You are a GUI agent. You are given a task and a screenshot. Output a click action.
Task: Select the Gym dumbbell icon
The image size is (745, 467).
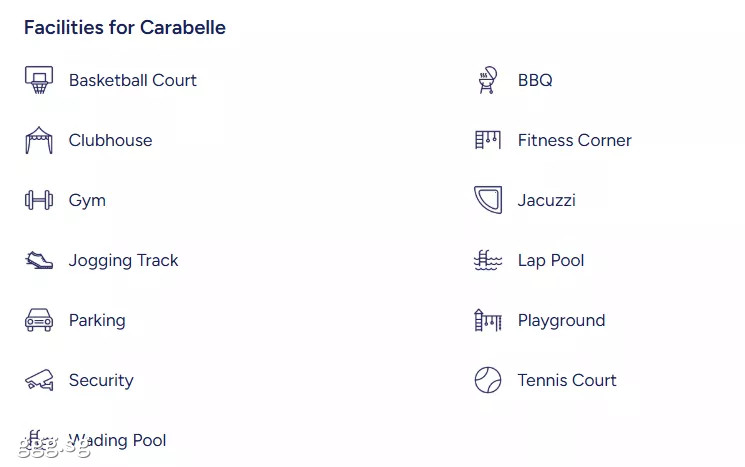(39, 200)
